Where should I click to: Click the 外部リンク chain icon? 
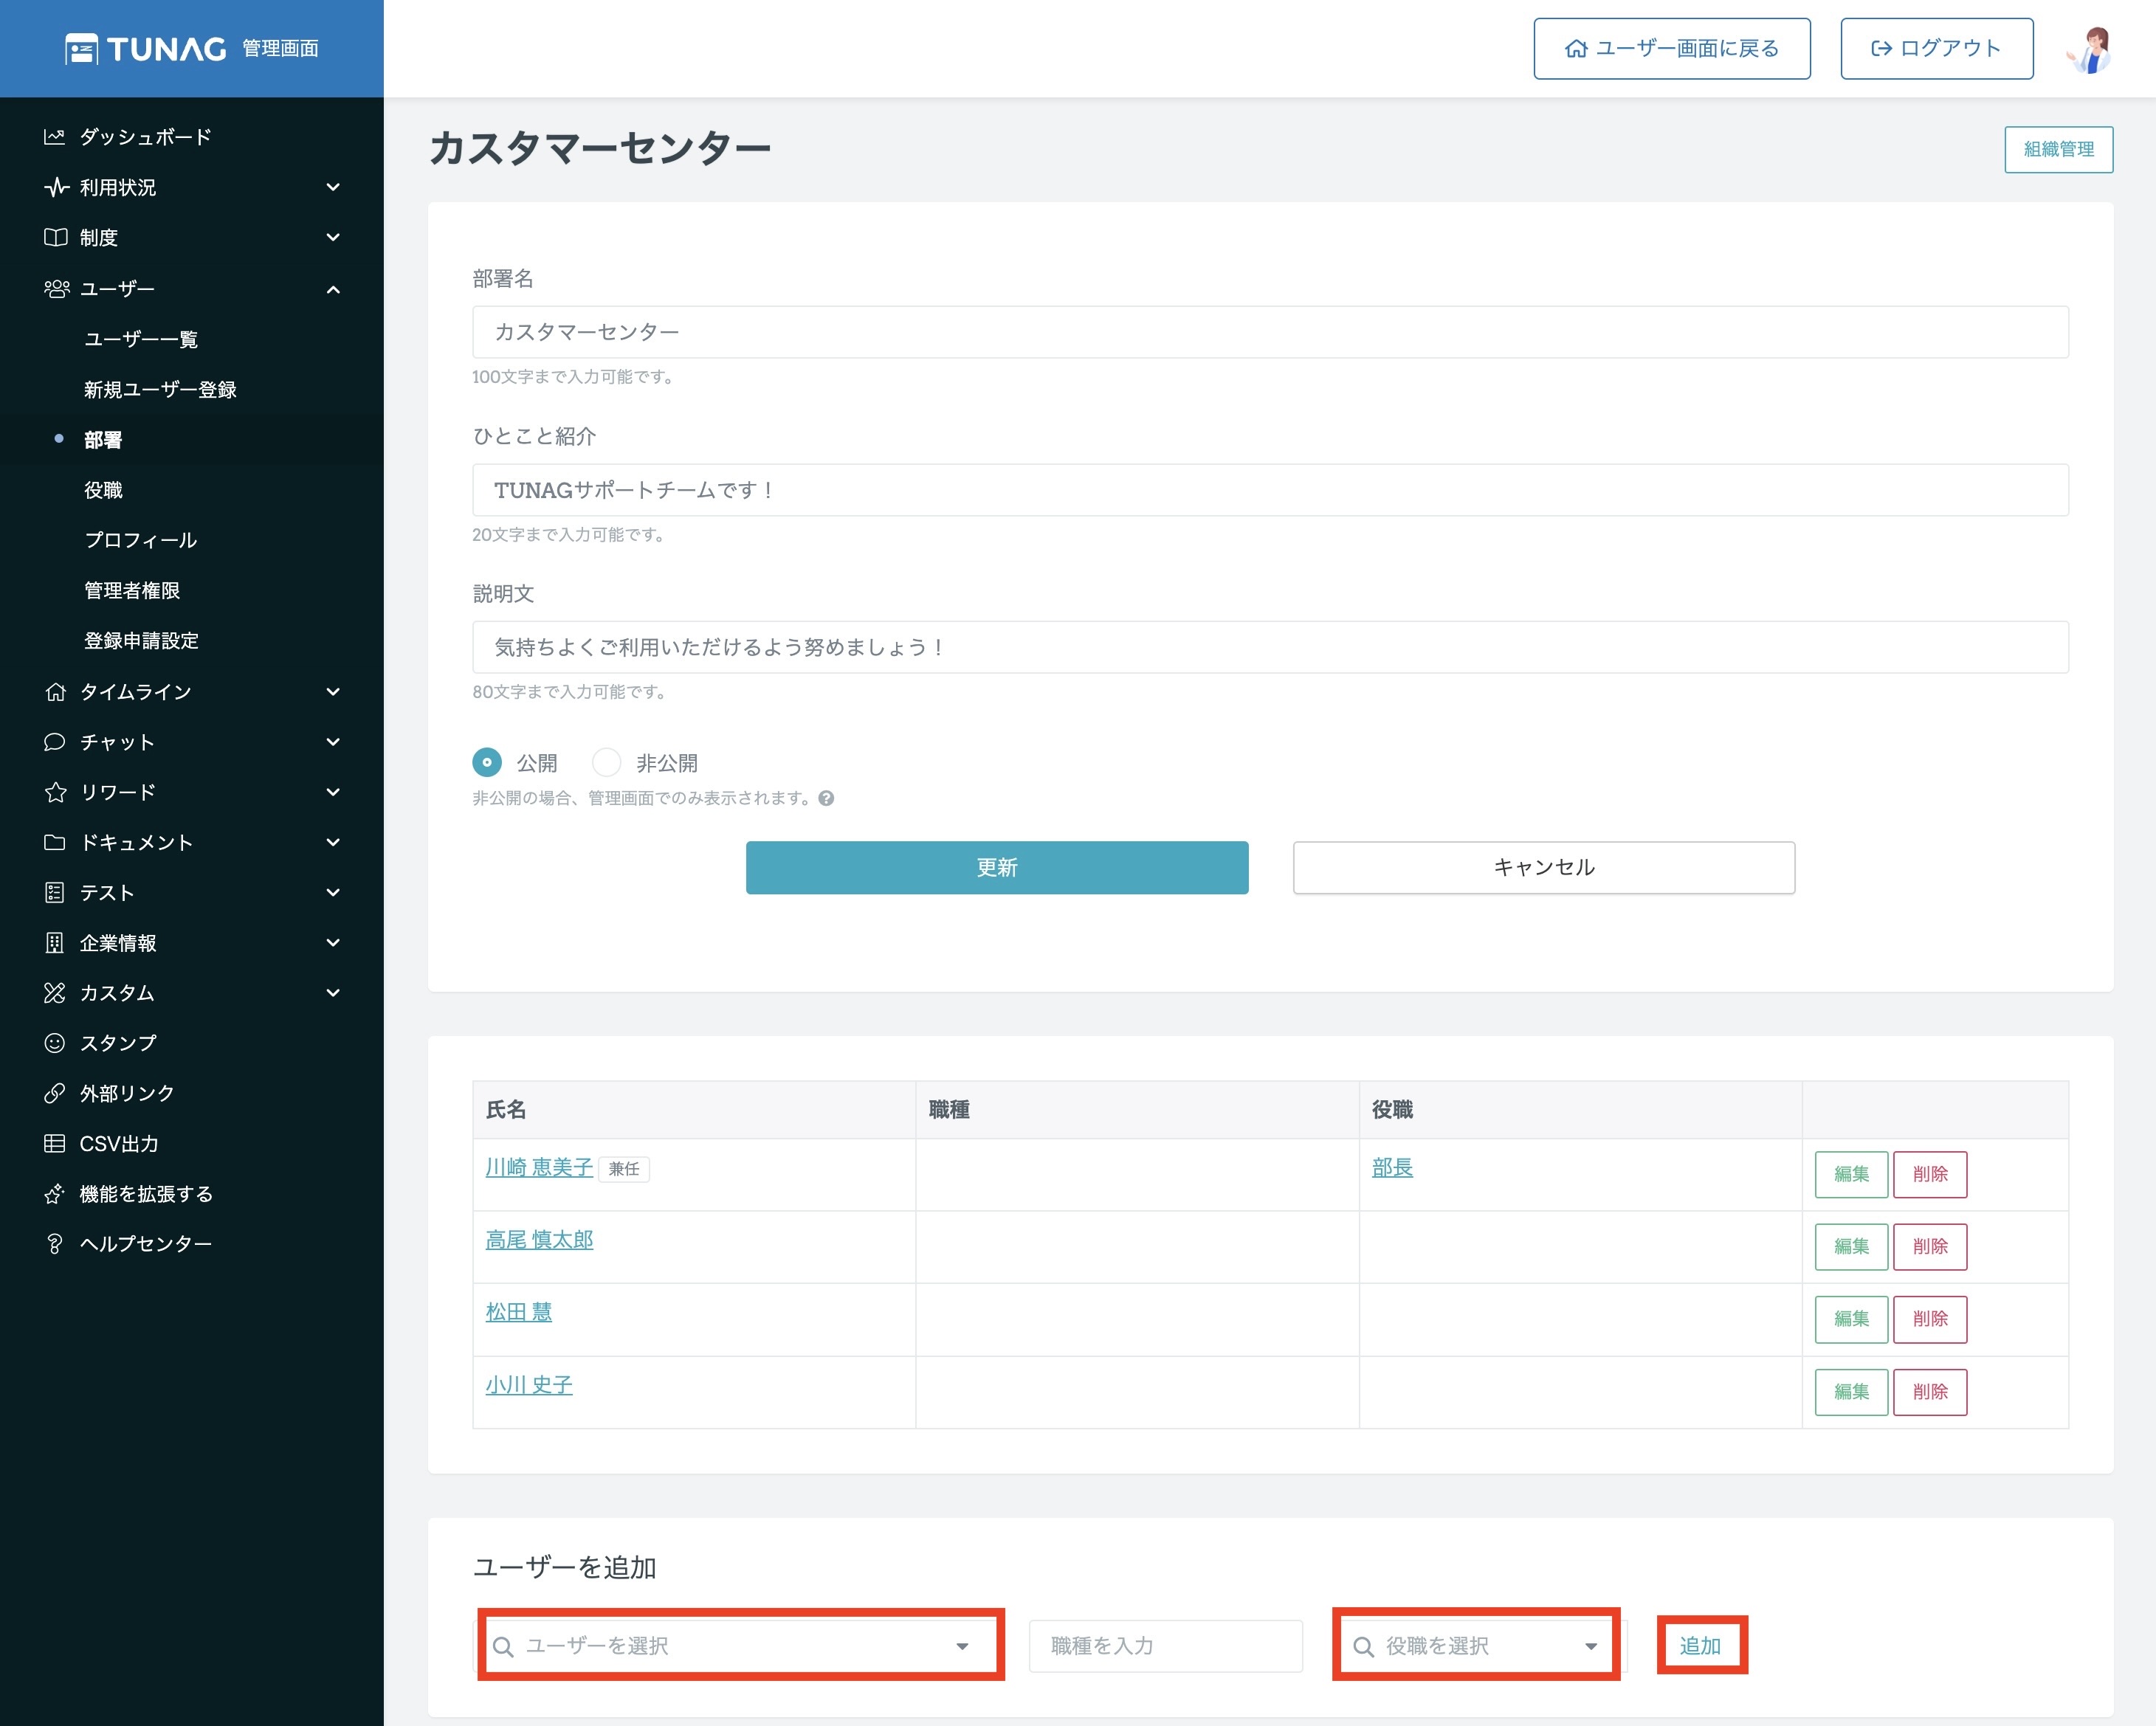click(x=55, y=1093)
